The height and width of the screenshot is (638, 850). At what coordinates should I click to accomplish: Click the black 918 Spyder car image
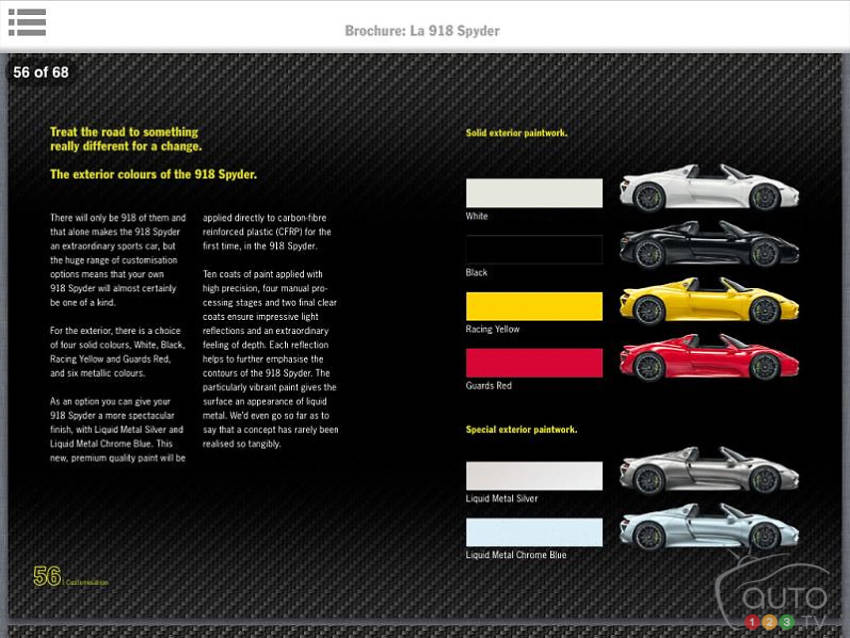coord(709,244)
